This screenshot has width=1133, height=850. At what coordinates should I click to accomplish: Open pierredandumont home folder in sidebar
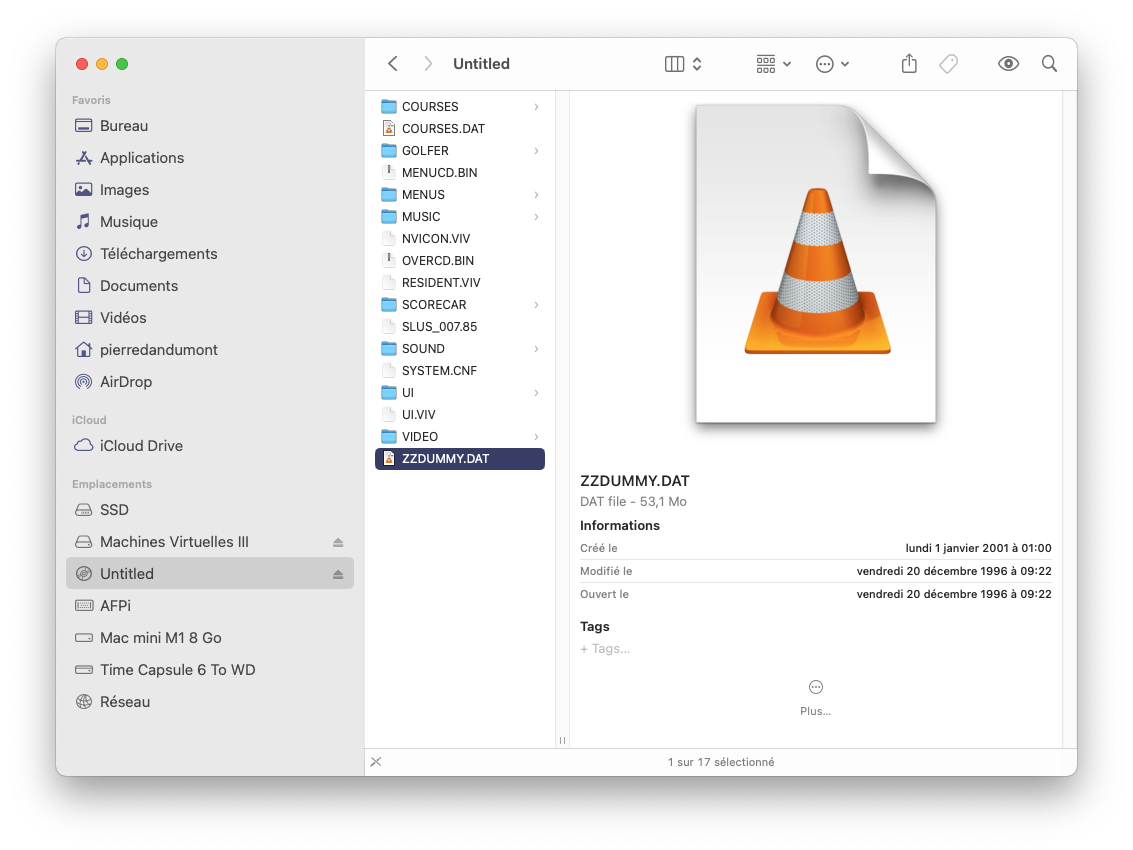[210, 350]
